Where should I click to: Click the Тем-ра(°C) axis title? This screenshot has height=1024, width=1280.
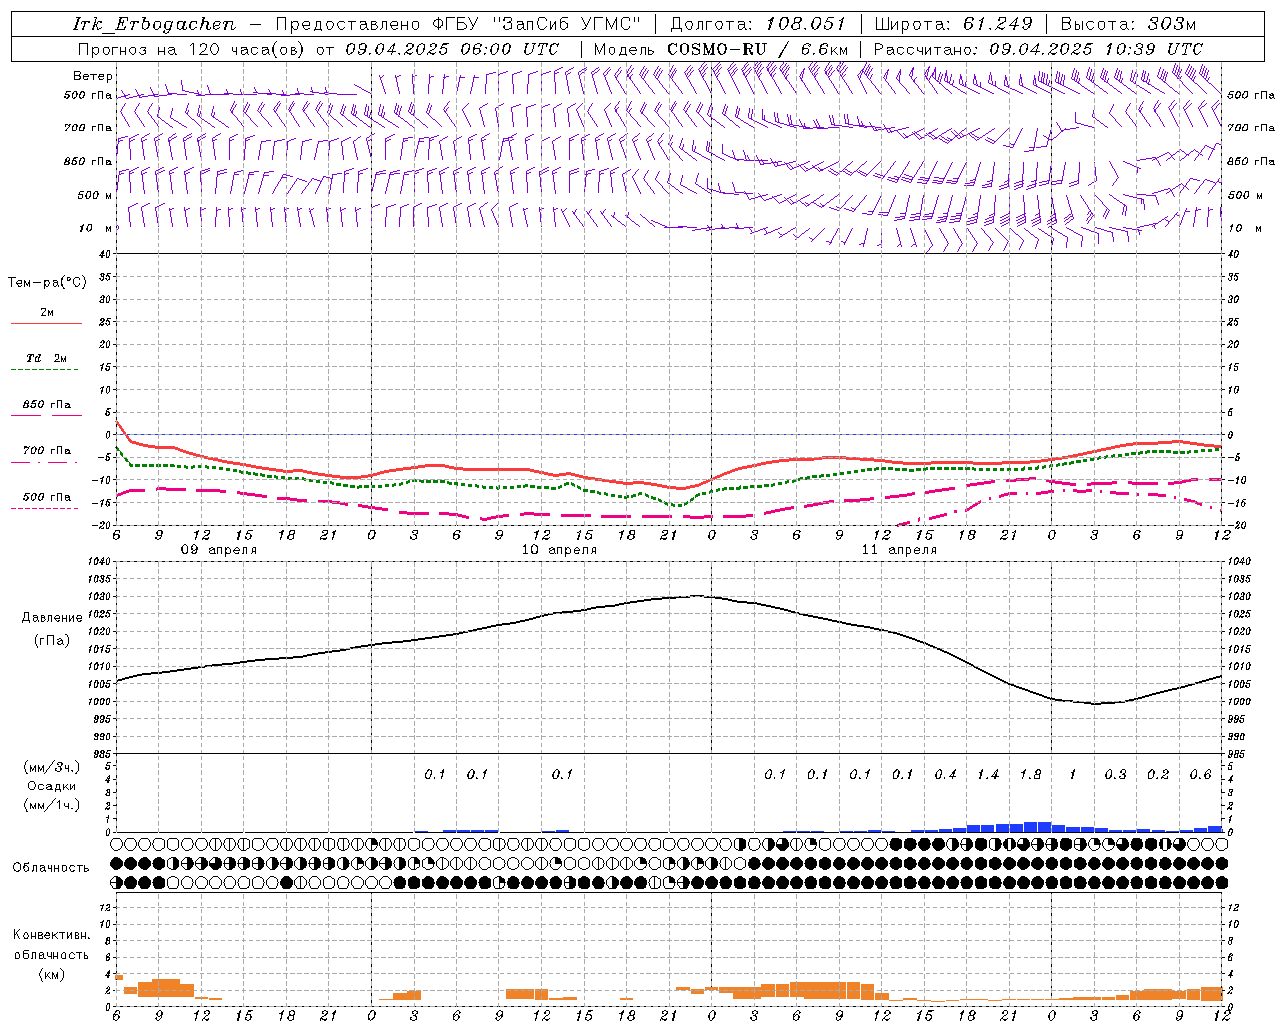tap(47, 283)
